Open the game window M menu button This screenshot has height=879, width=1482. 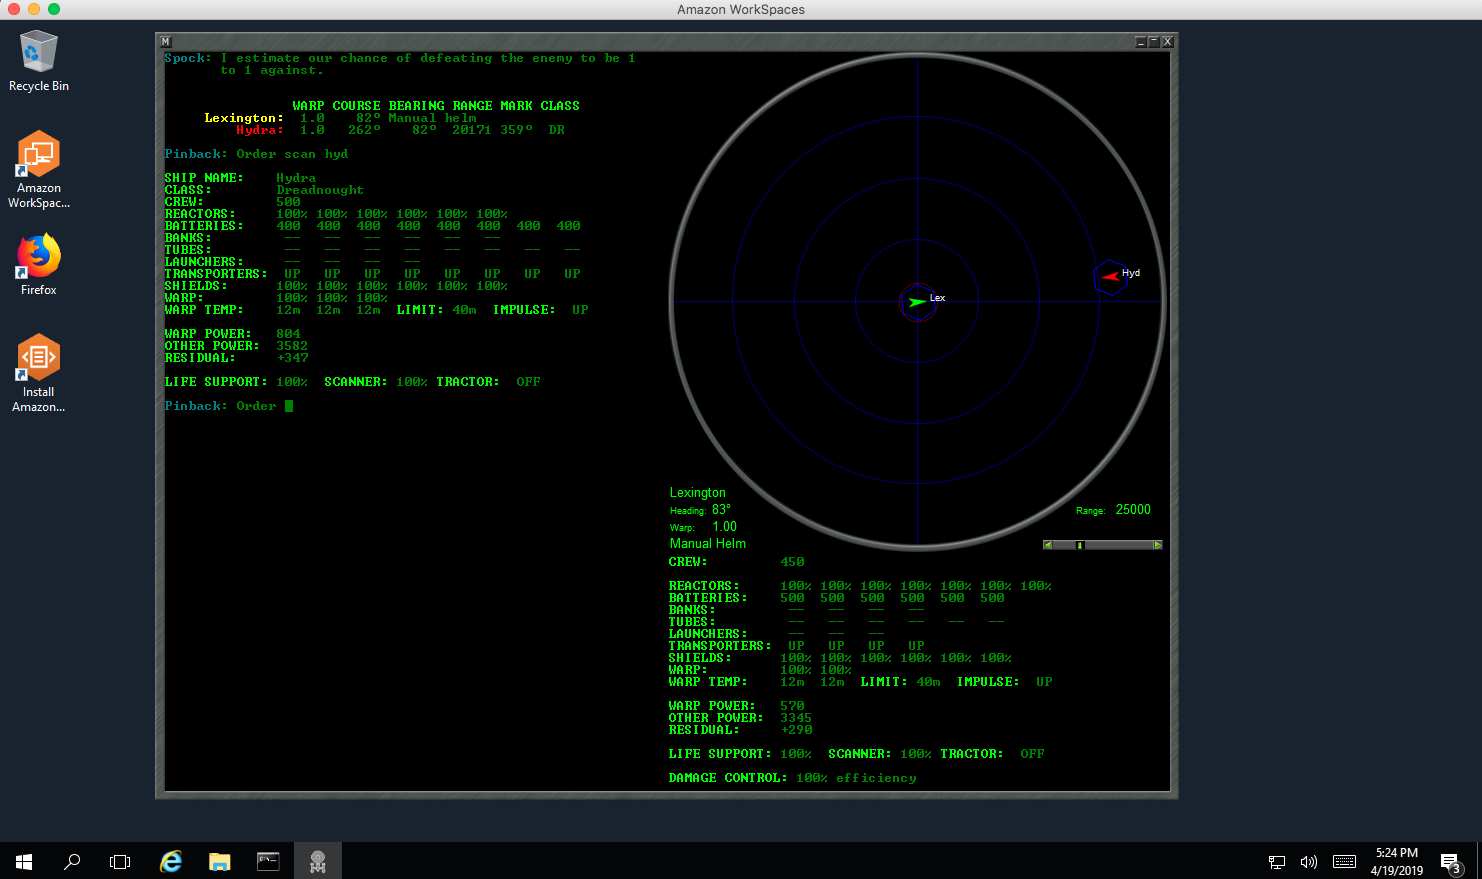click(166, 42)
